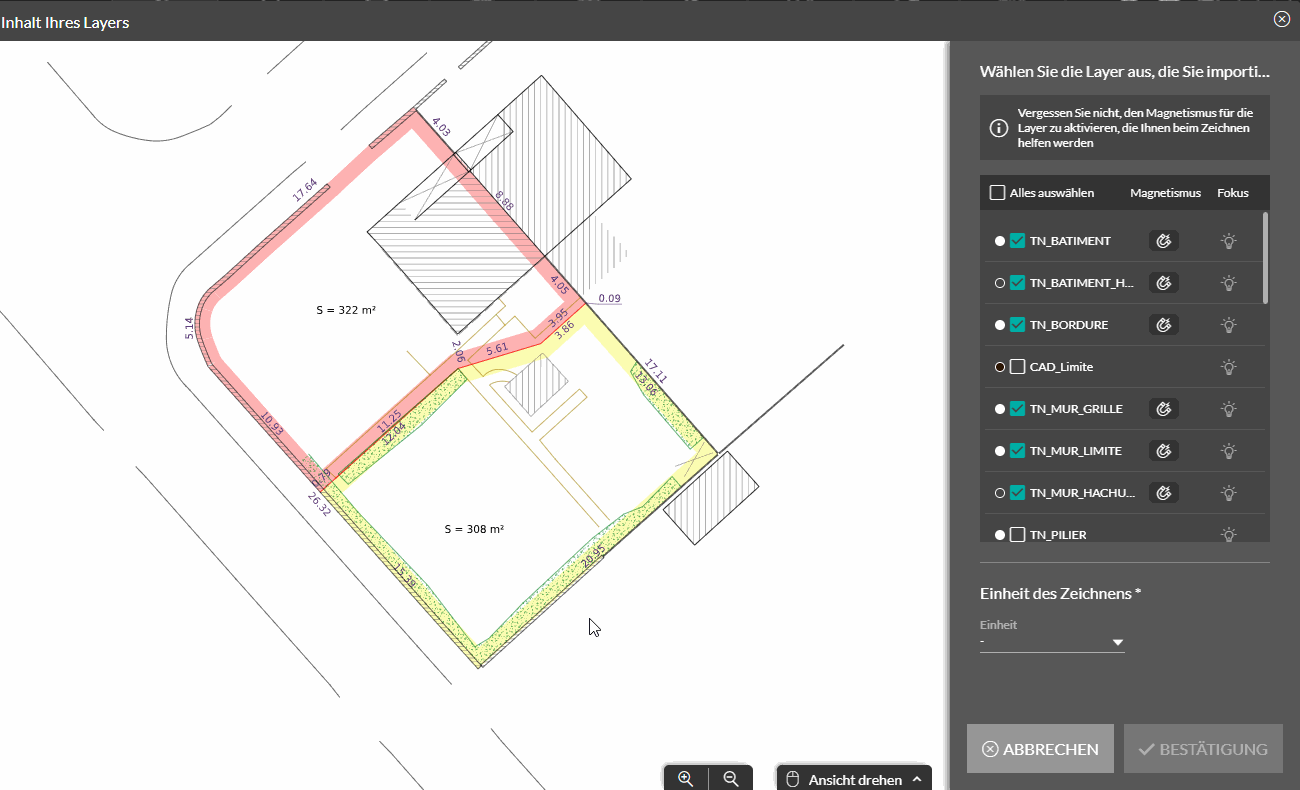The image size is (1300, 790).
Task: Click the white color dot of TN_BORDURE
Action: pos(1000,325)
